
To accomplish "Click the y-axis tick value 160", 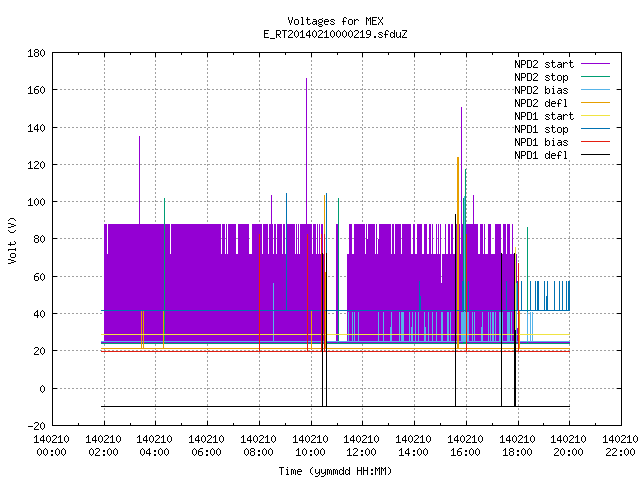I will (36, 90).
